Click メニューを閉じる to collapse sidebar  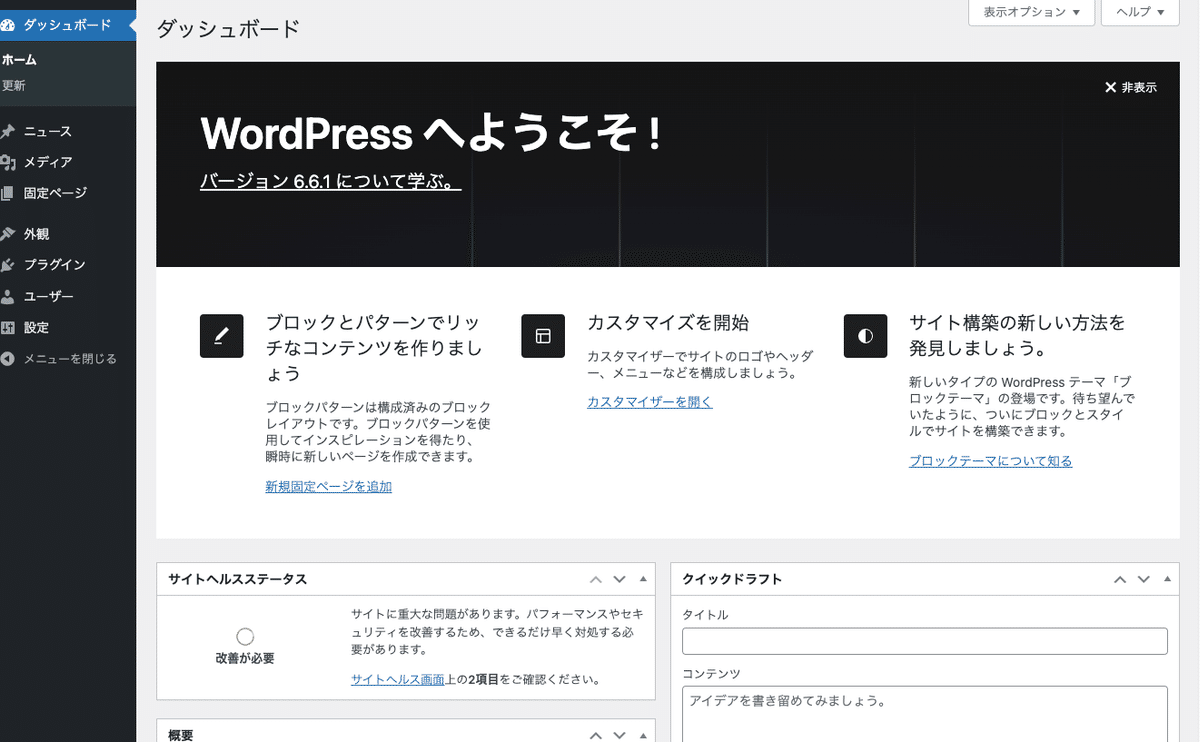pos(68,358)
